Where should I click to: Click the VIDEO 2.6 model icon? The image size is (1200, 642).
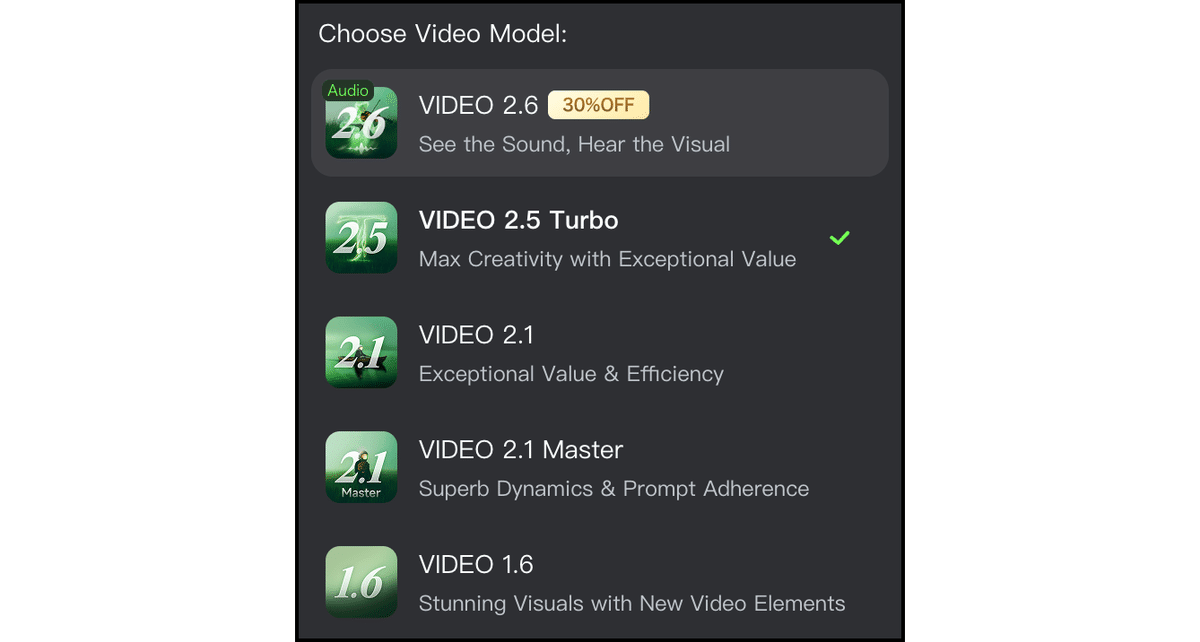pyautogui.click(x=362, y=127)
